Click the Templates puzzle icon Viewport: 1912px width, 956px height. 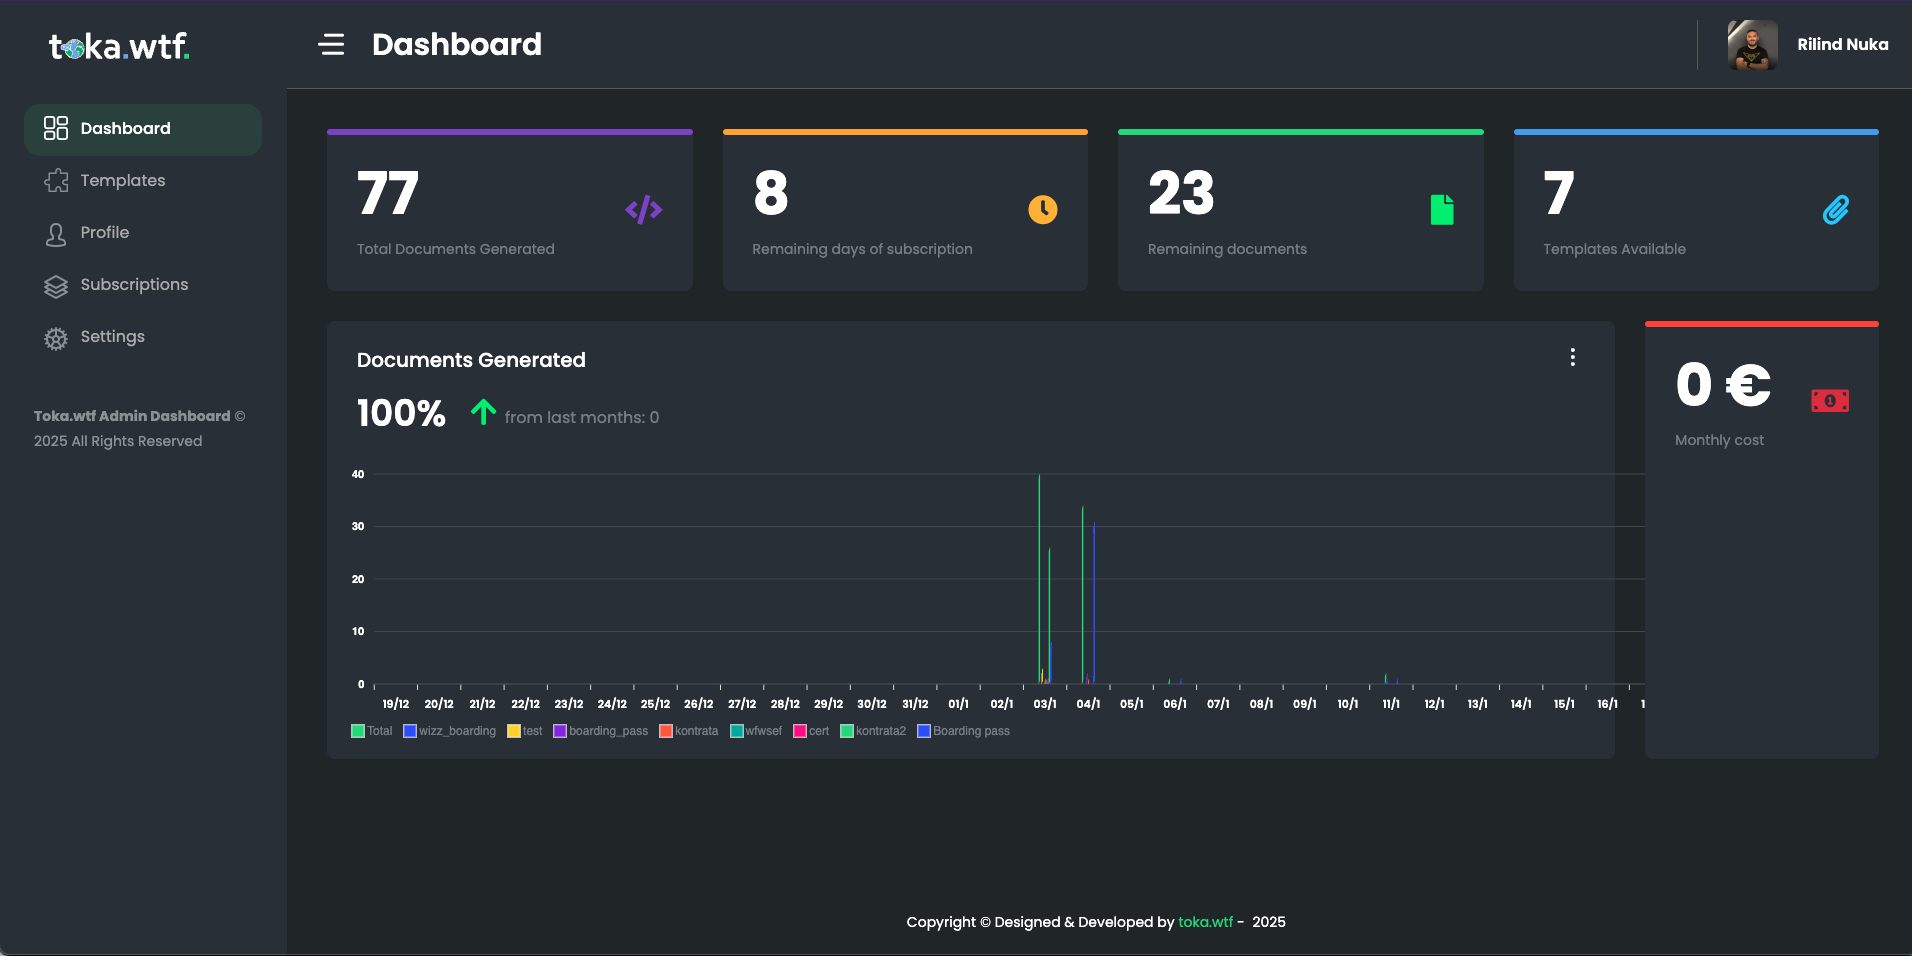click(x=56, y=181)
